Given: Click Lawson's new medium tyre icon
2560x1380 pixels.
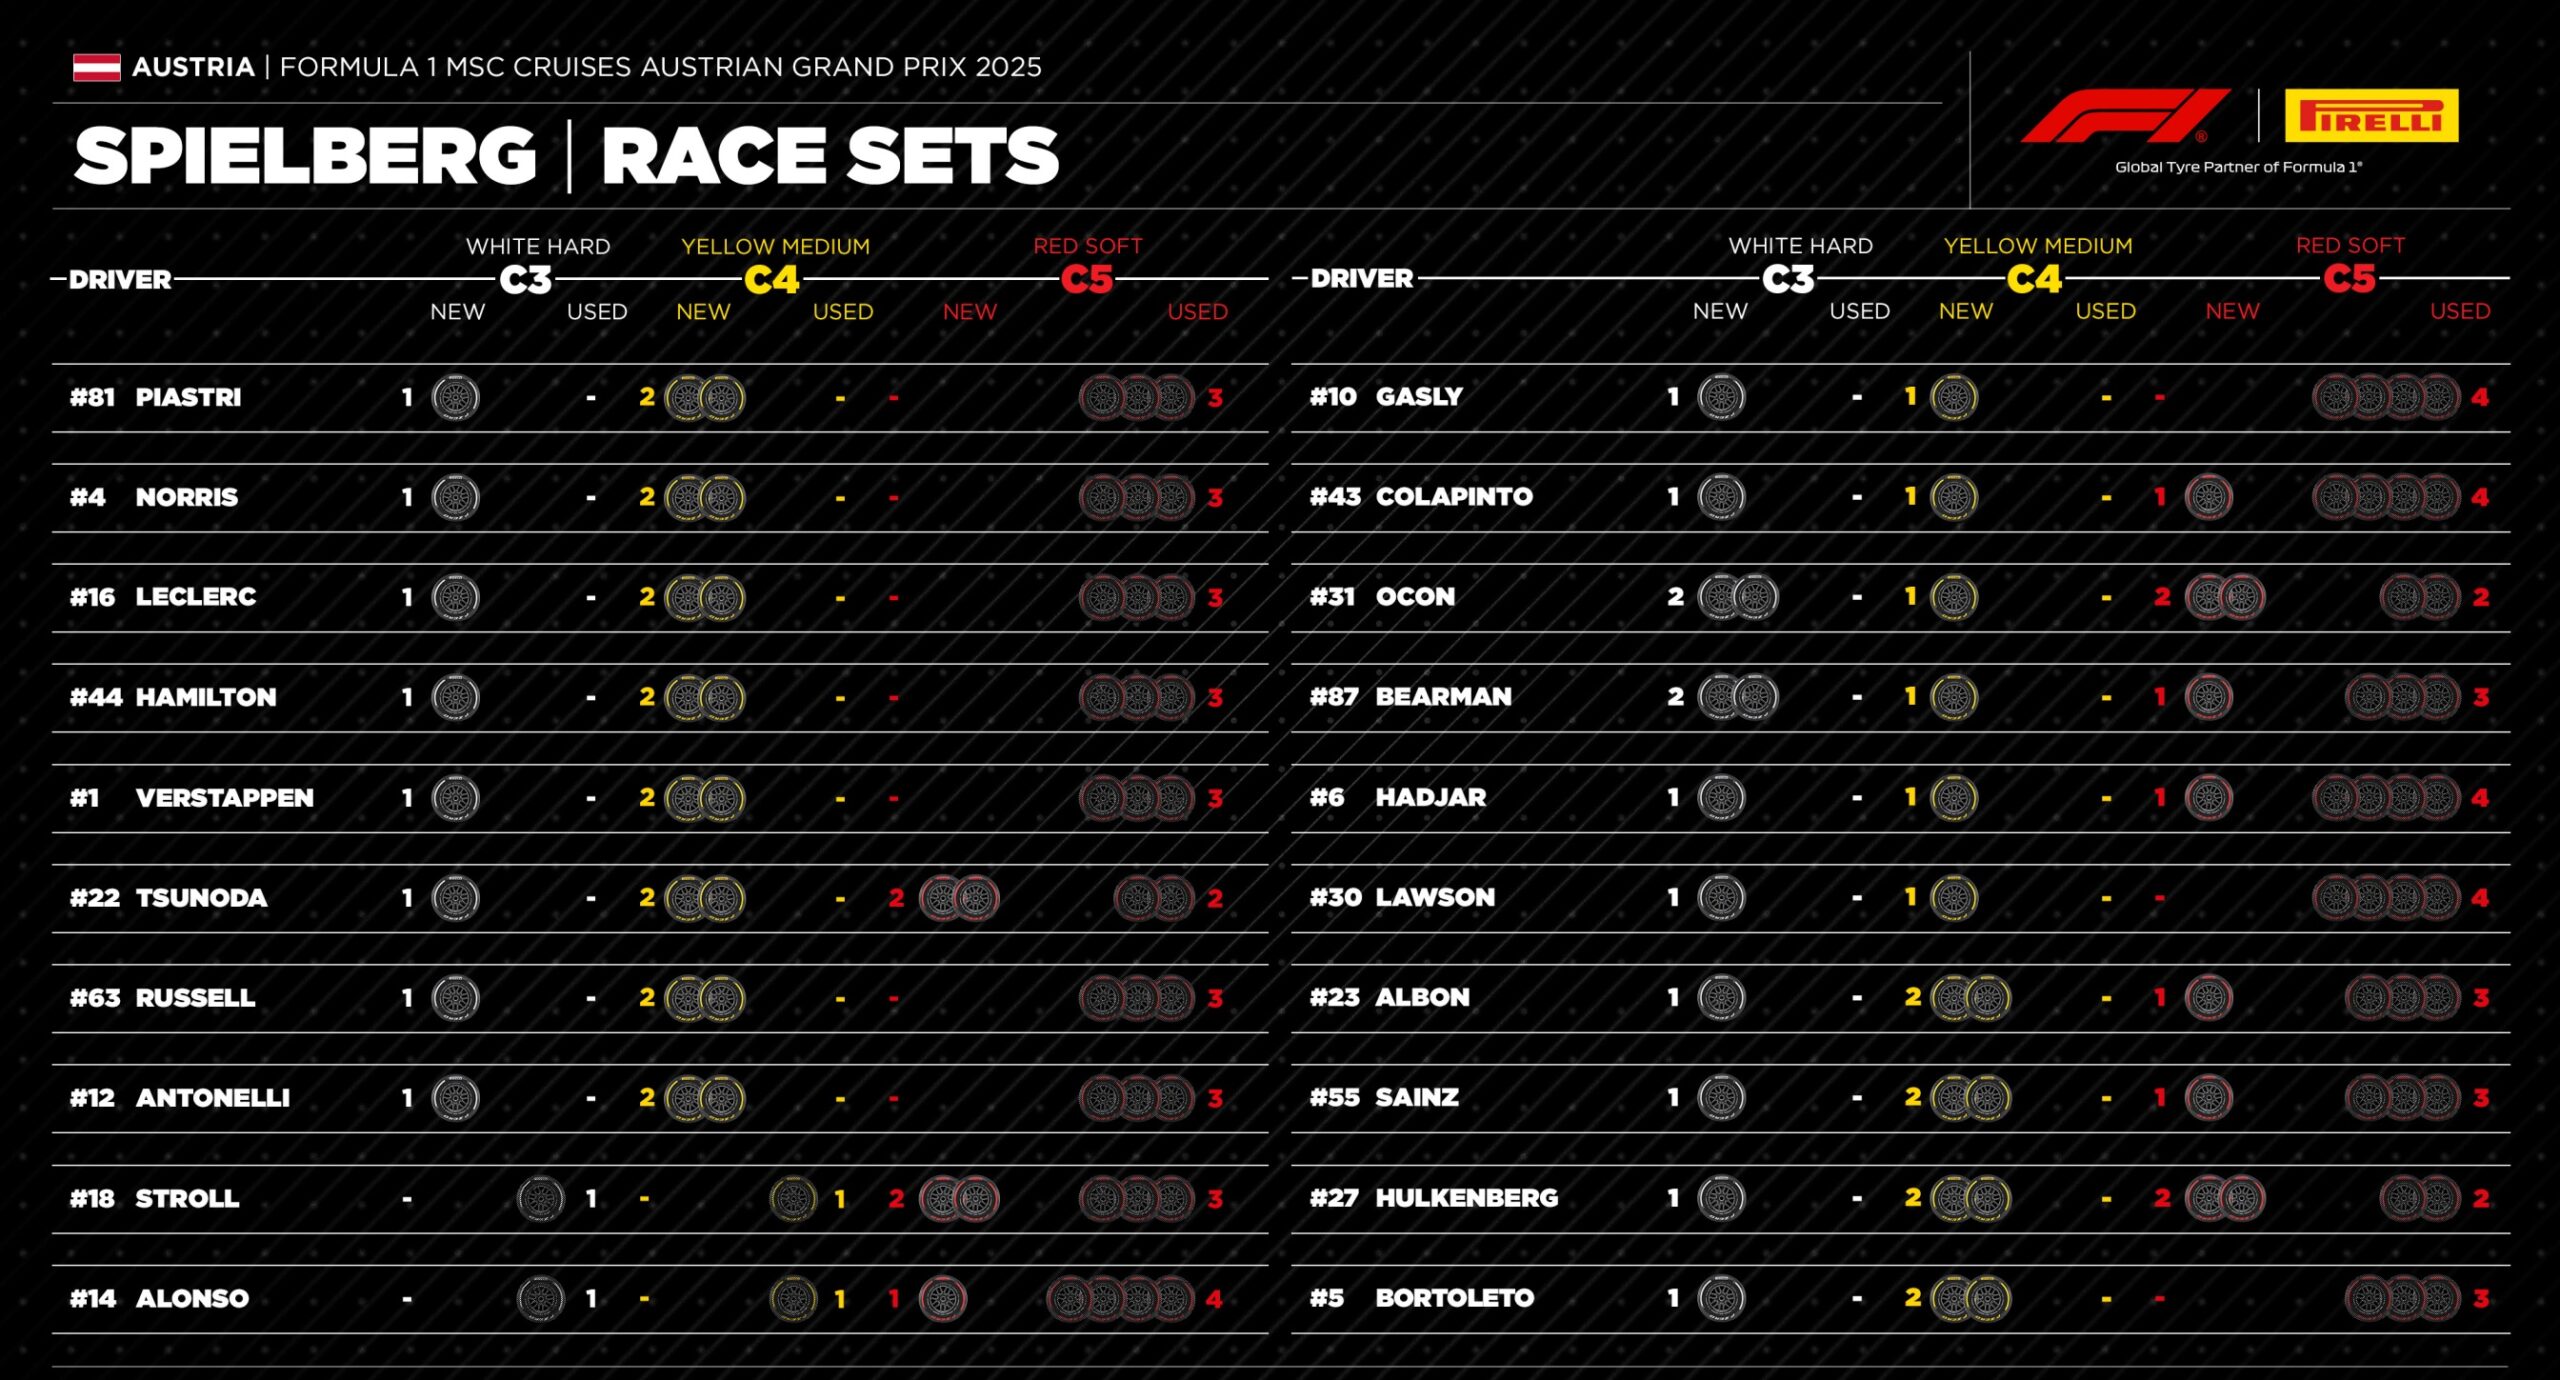Looking at the screenshot, I should (x=1954, y=897).
